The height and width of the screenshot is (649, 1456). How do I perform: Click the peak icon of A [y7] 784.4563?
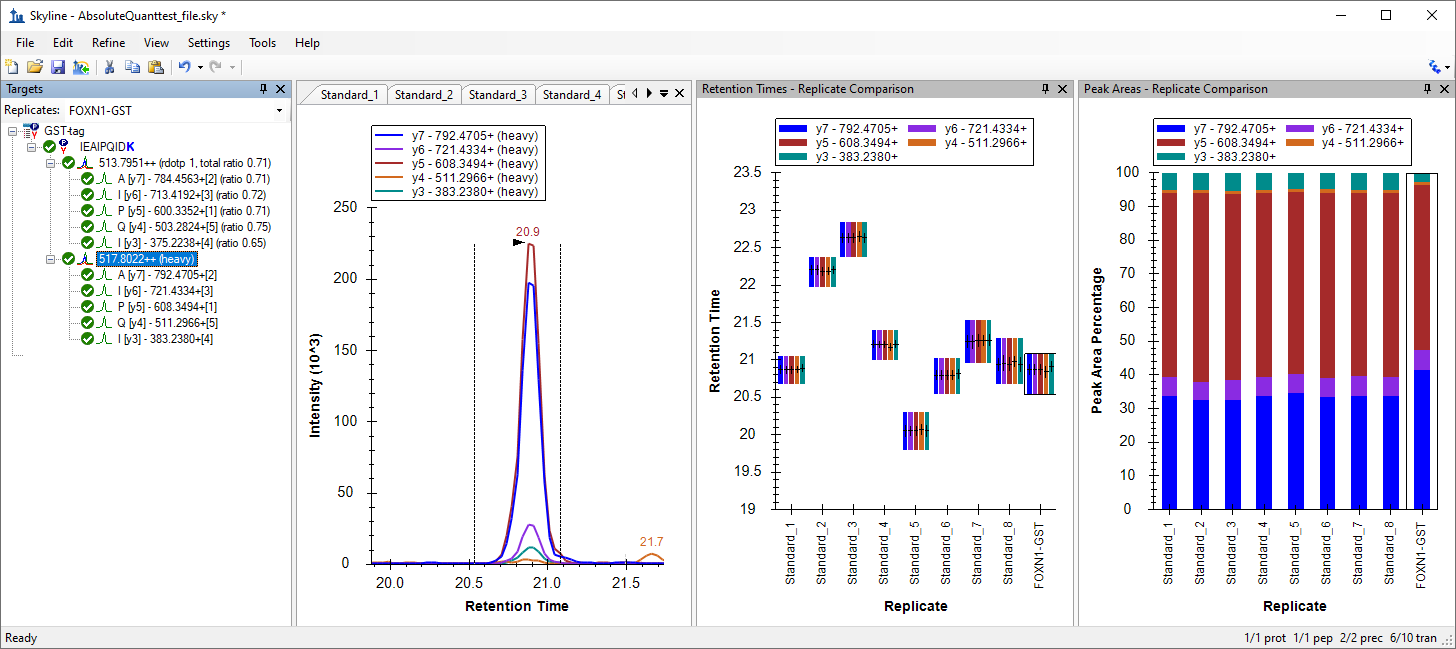pyautogui.click(x=103, y=179)
